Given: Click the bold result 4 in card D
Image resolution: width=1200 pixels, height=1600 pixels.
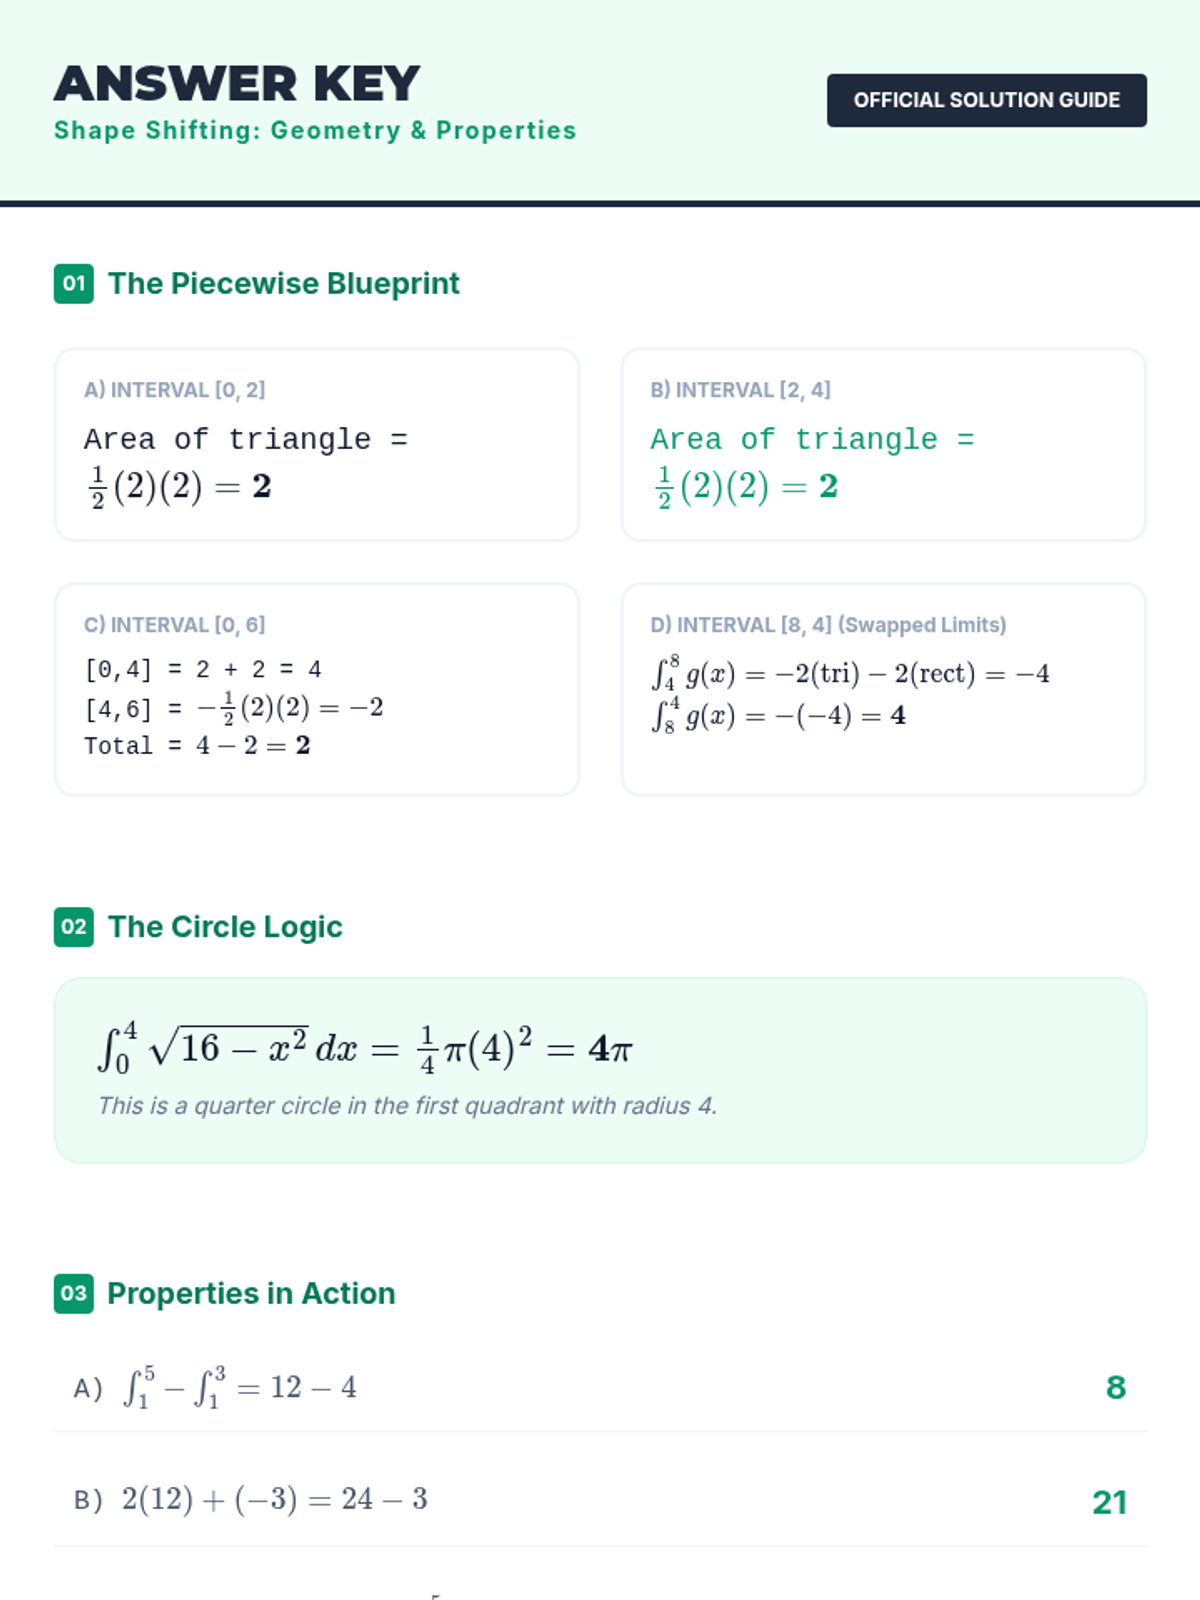Looking at the screenshot, I should coord(898,716).
